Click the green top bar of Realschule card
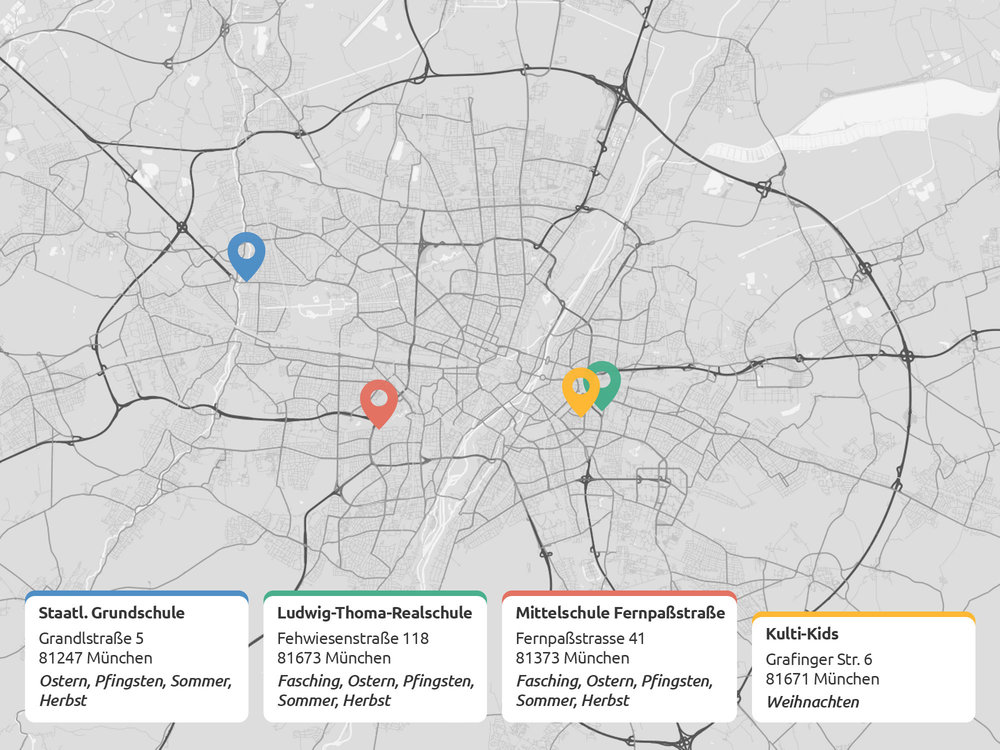 click(375, 593)
